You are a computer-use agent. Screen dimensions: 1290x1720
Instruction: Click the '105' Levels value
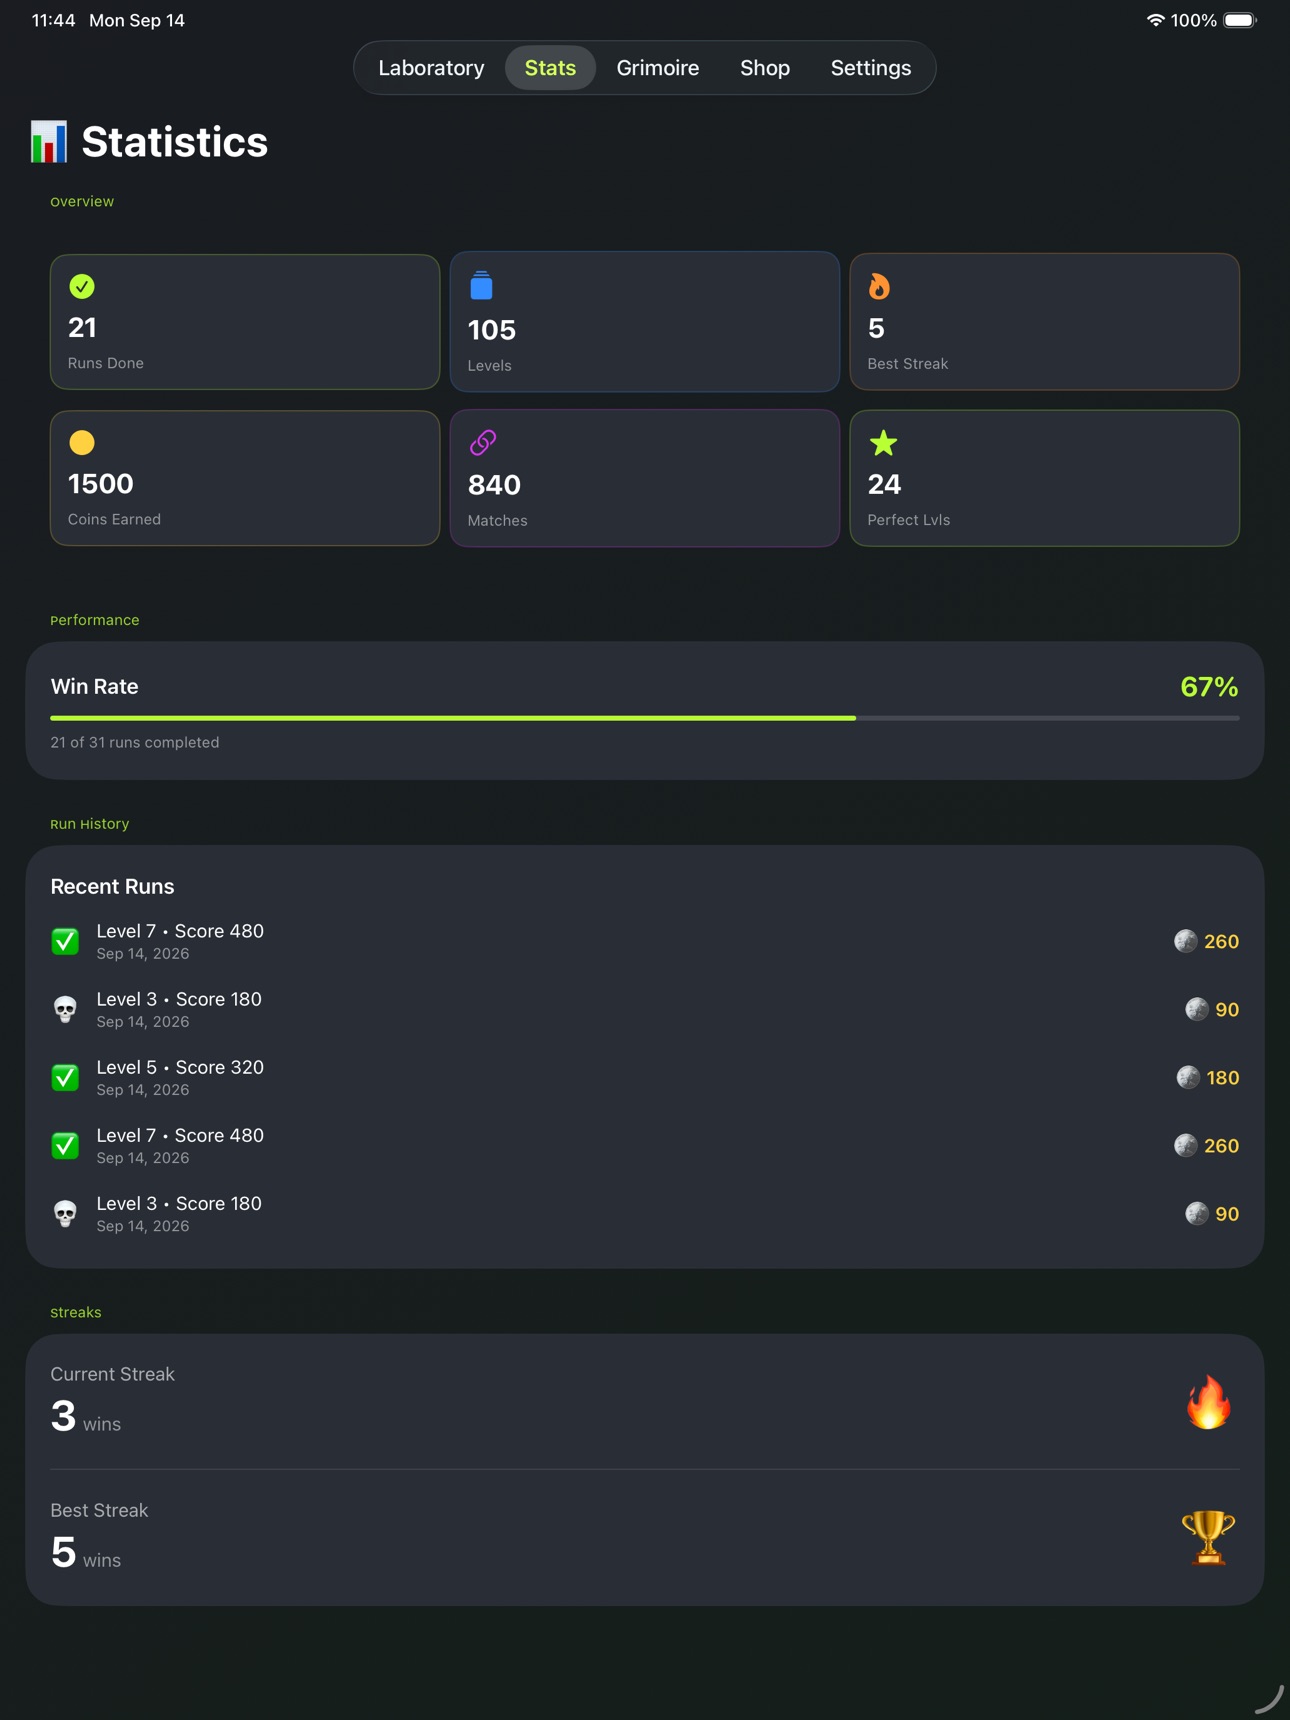point(492,330)
